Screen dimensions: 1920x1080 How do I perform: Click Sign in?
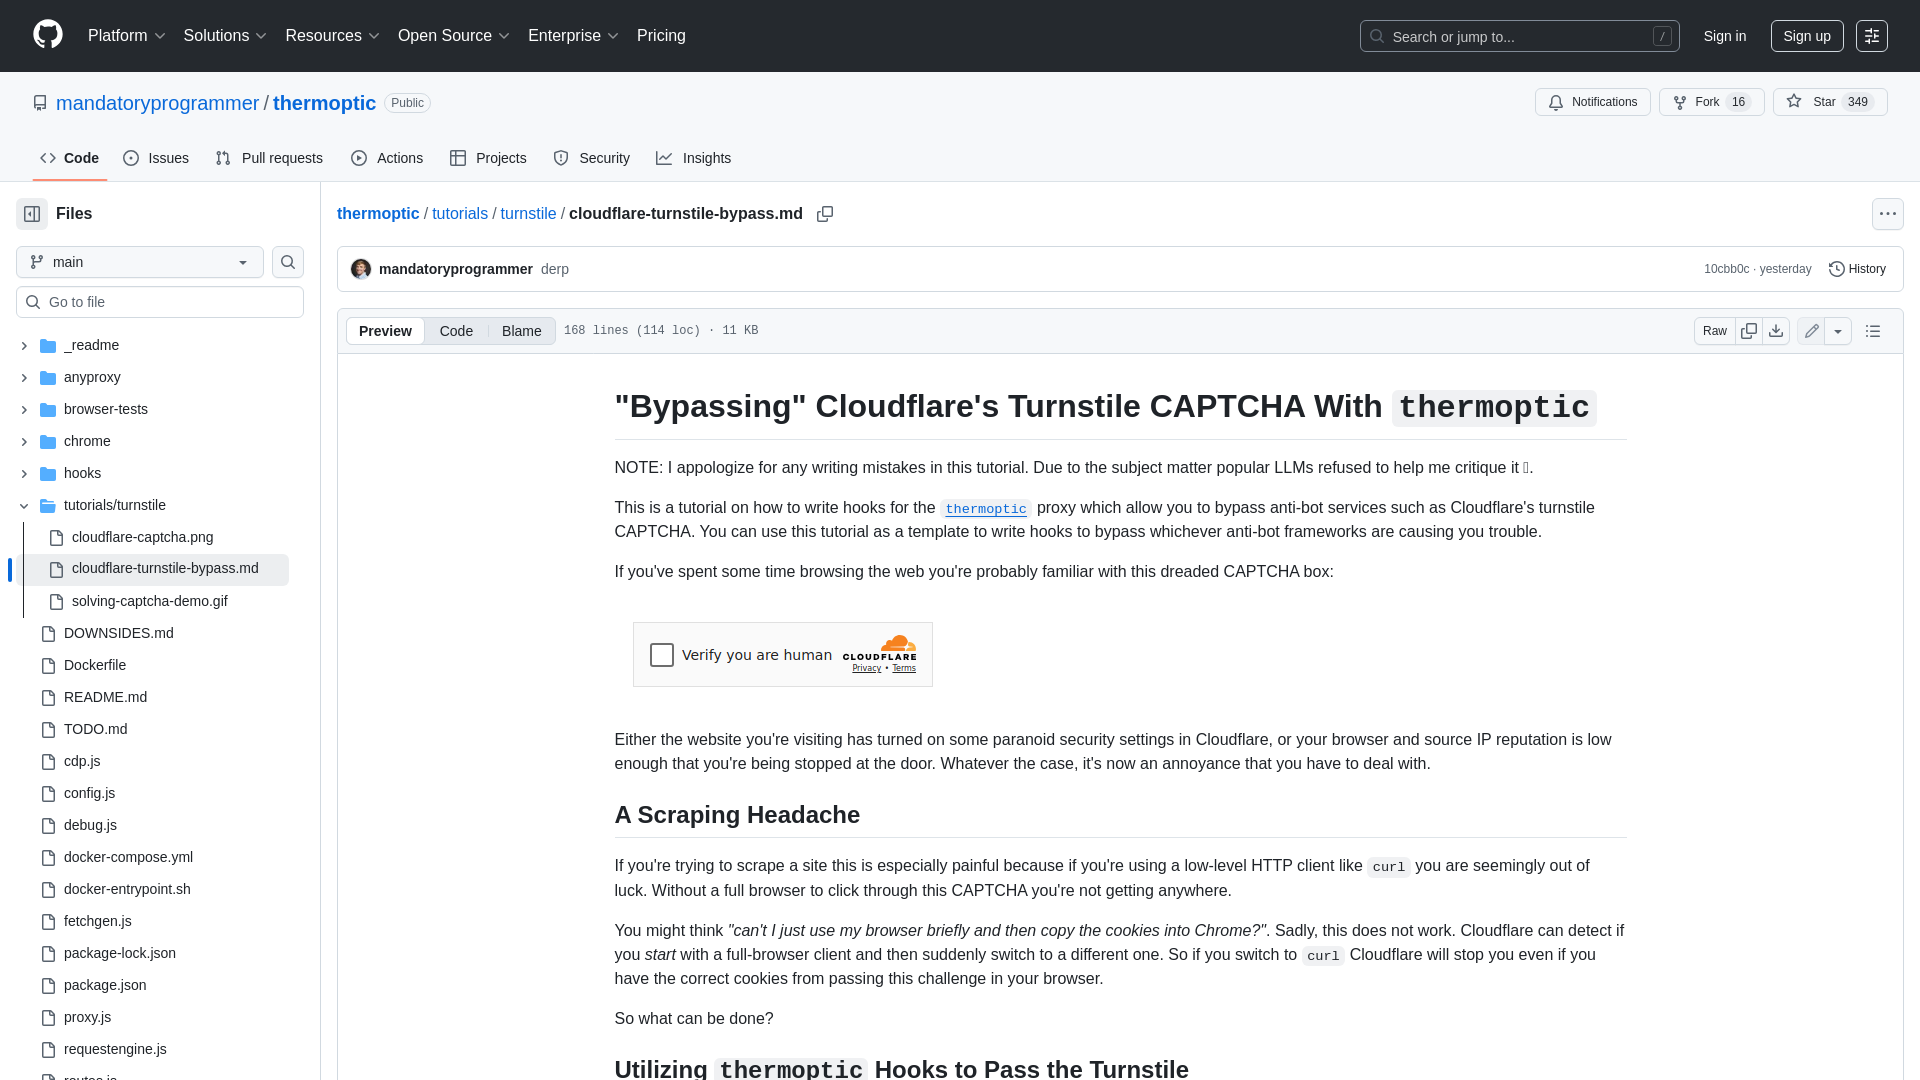pos(1725,36)
